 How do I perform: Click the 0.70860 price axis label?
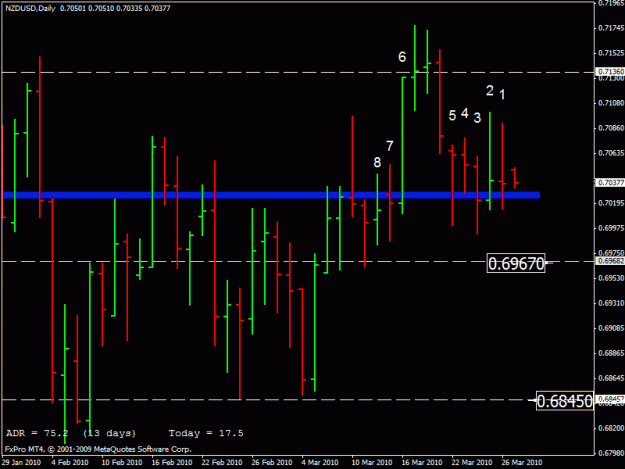(x=611, y=128)
